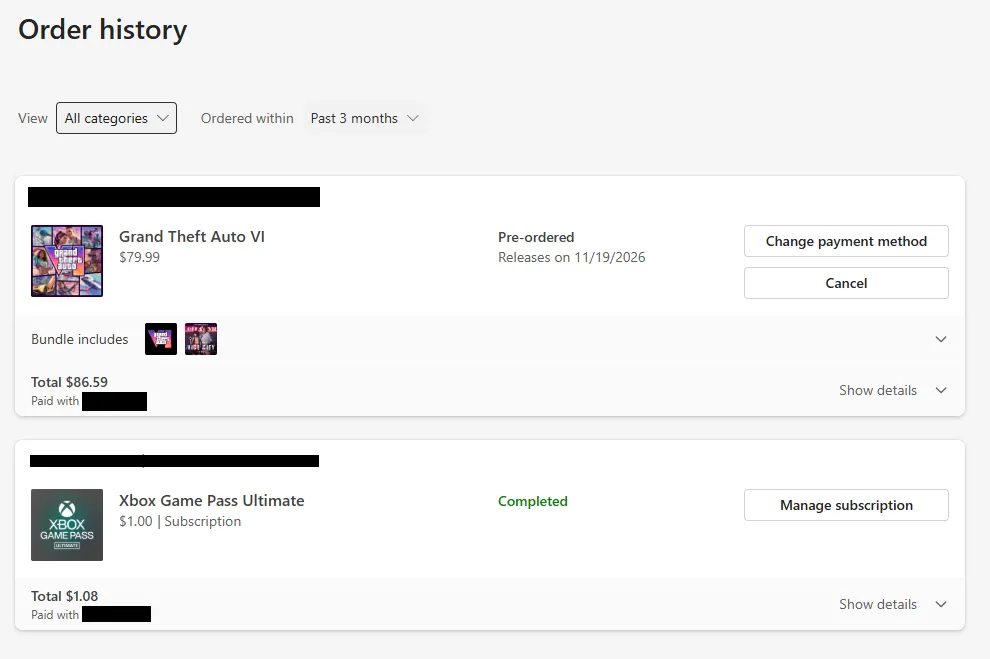Expand the Bundle includes chevron

(x=941, y=339)
